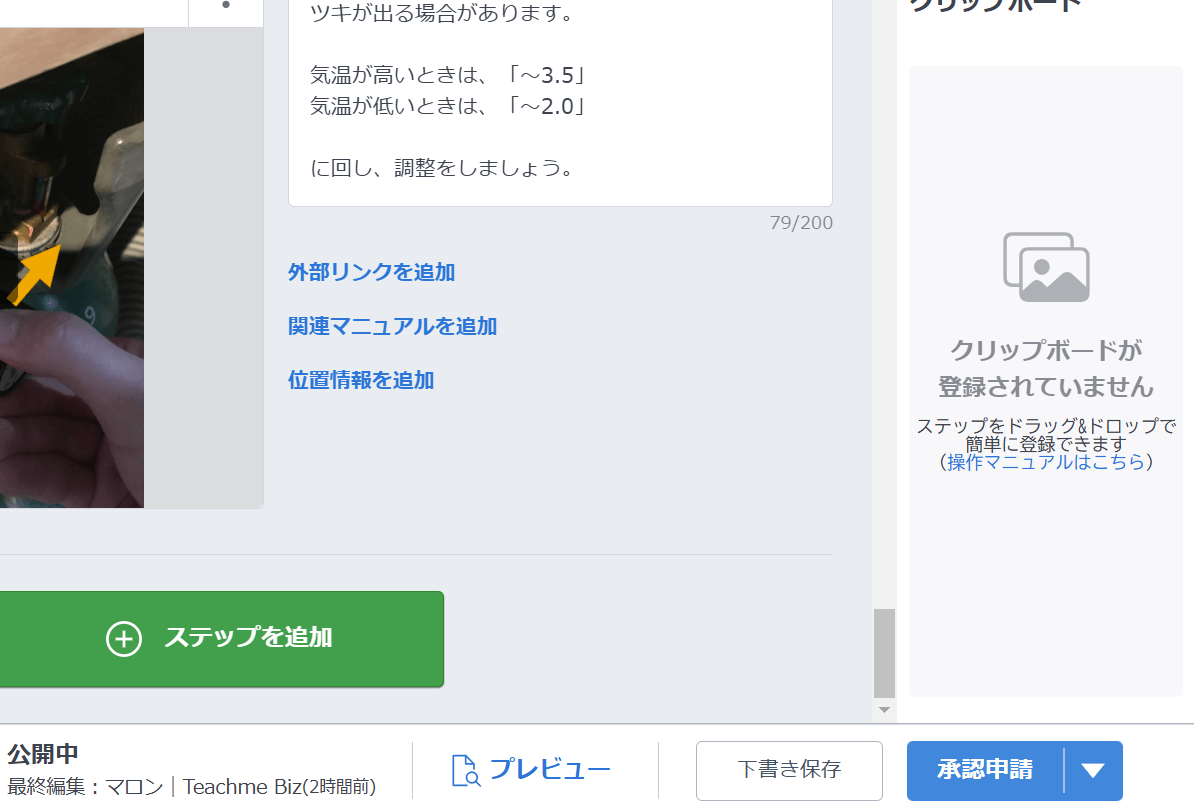The height and width of the screenshot is (812, 1194).
Task: Click 関連マニュアルを追加 link
Action: [392, 326]
